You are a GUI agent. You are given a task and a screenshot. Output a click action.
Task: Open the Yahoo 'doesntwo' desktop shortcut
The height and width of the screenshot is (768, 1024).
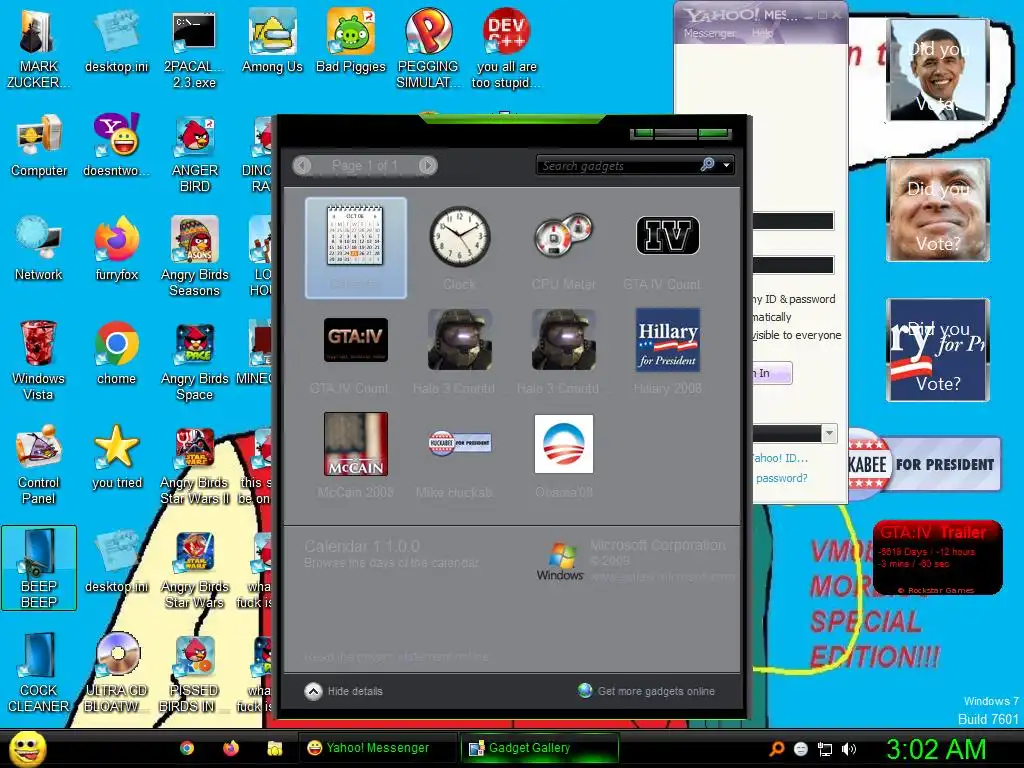click(x=116, y=146)
